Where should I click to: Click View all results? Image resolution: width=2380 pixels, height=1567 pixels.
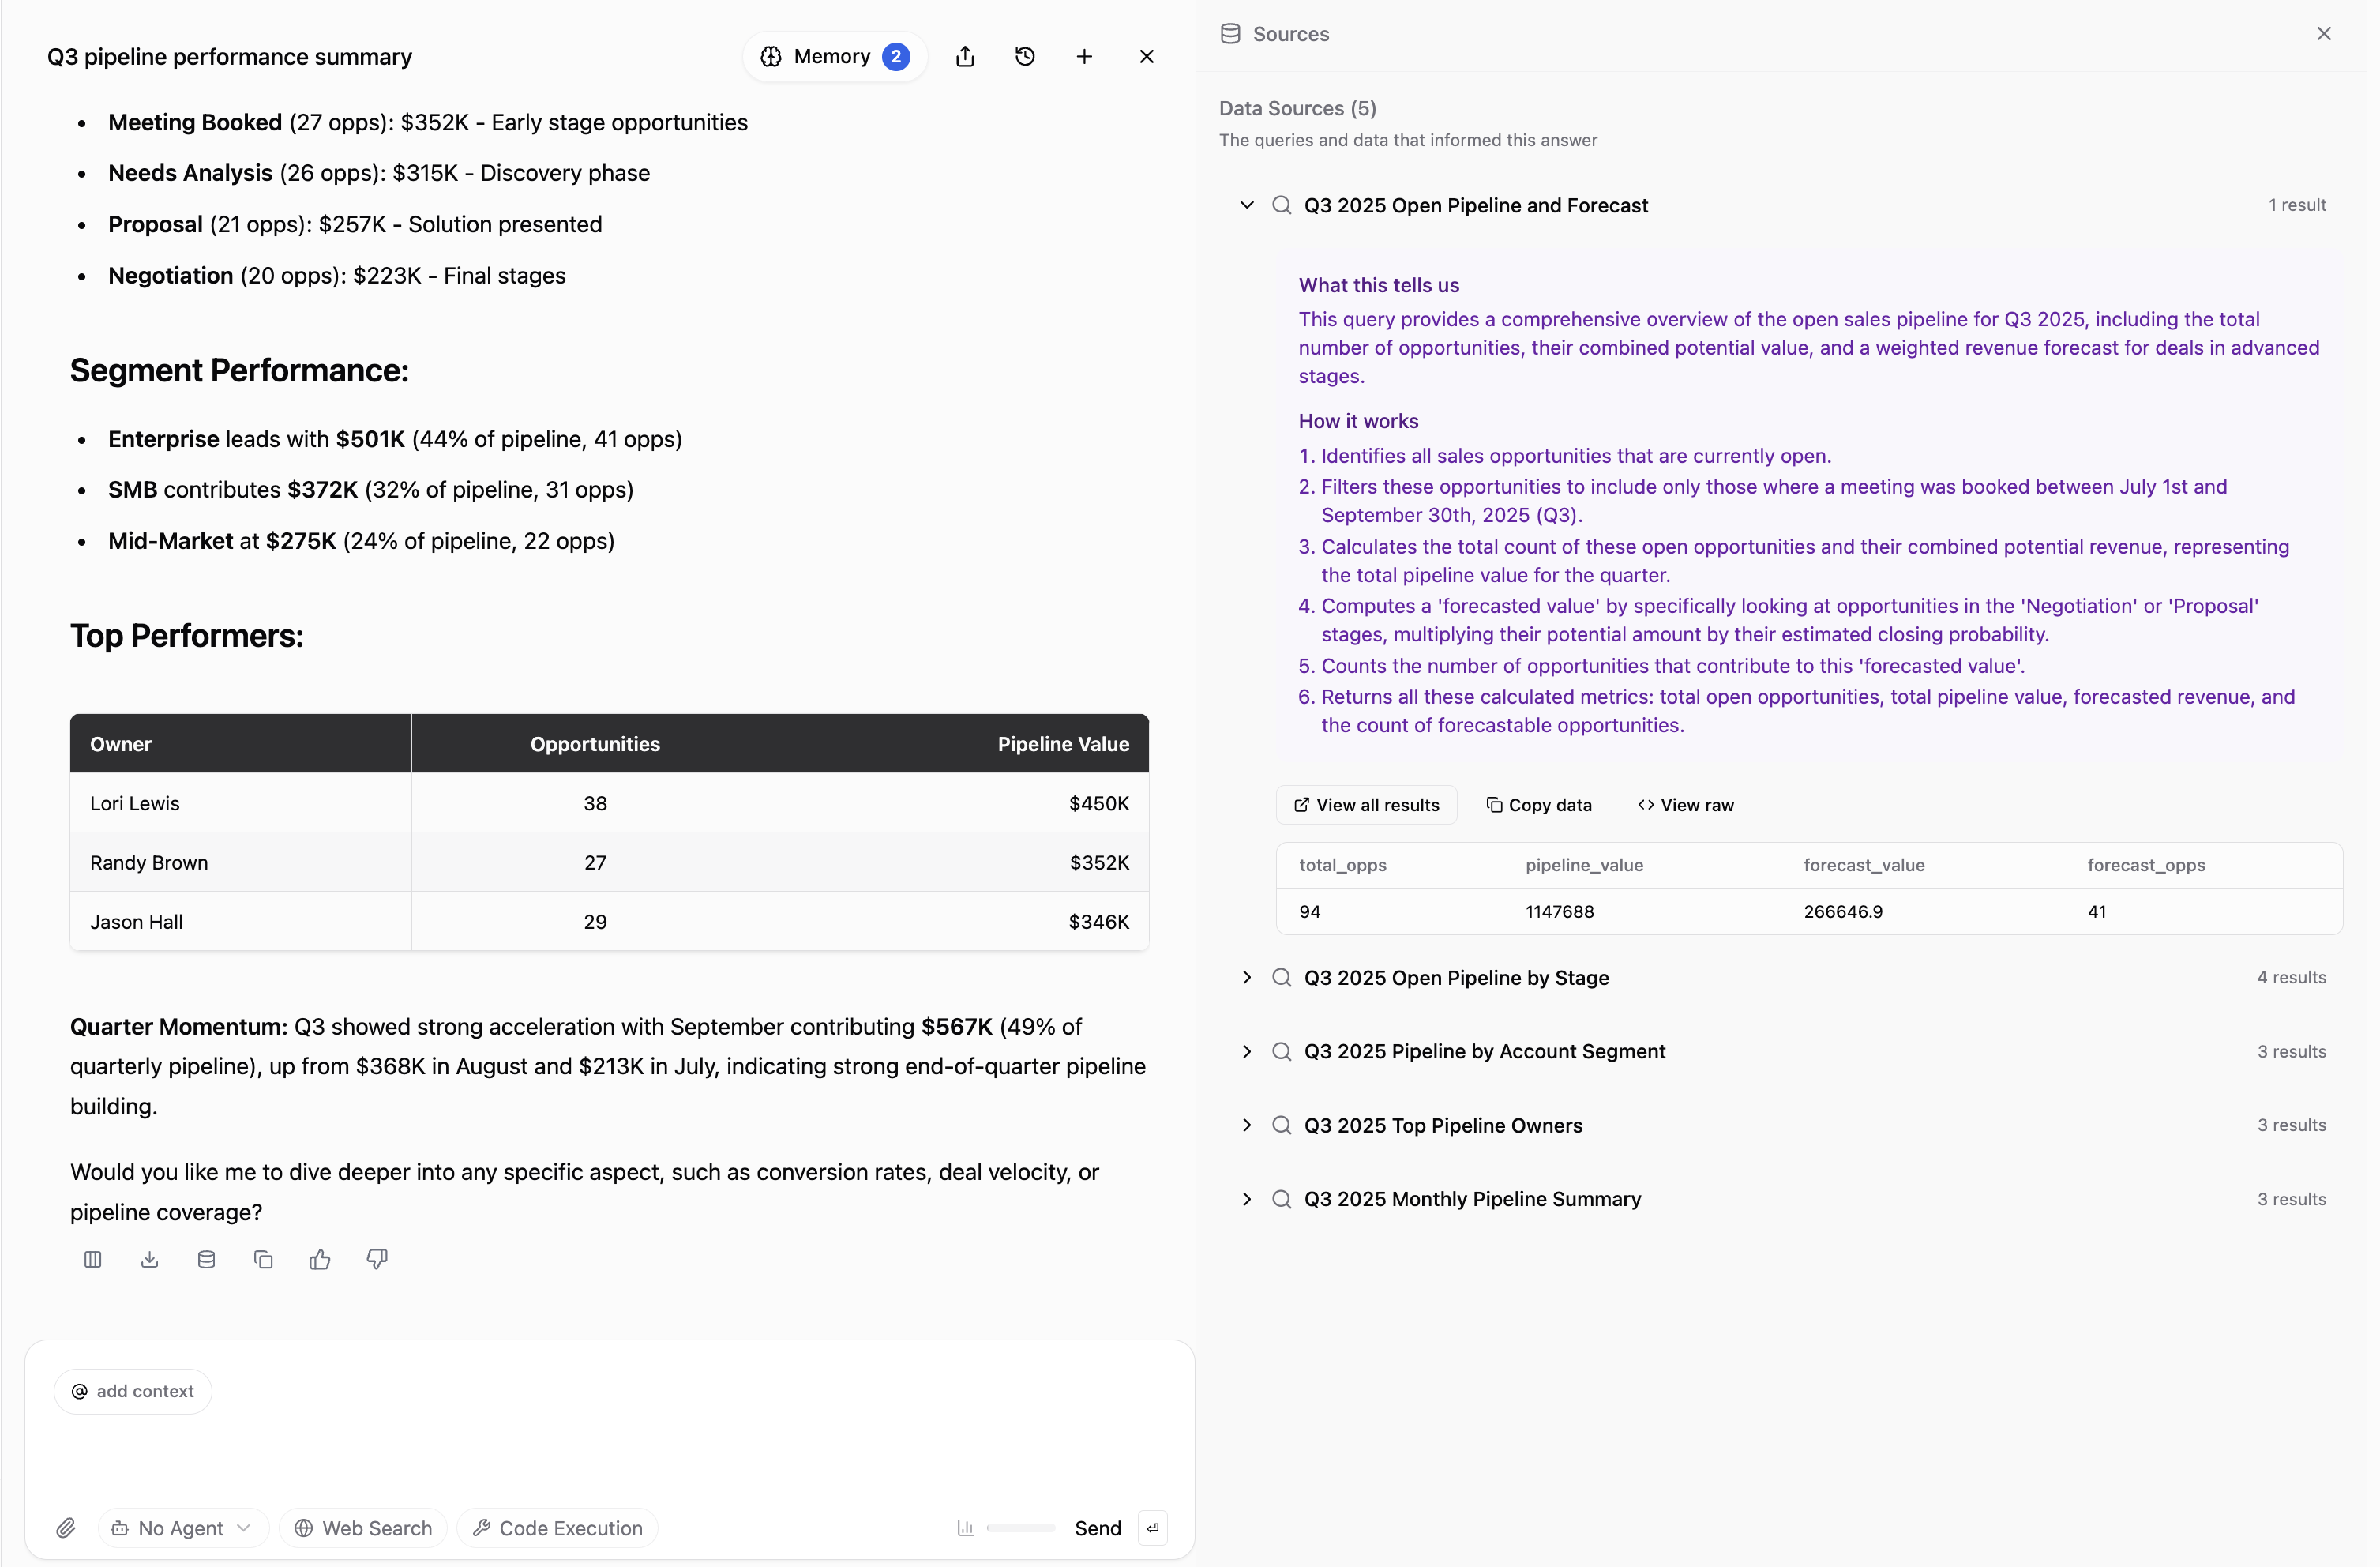coord(1365,804)
